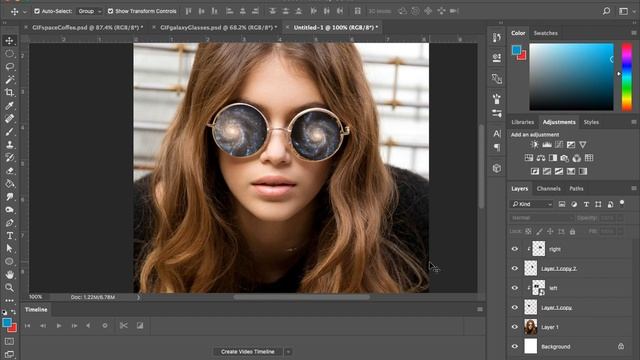Select the Paint Bucket tool
640x360 pixels.
click(x=9, y=184)
